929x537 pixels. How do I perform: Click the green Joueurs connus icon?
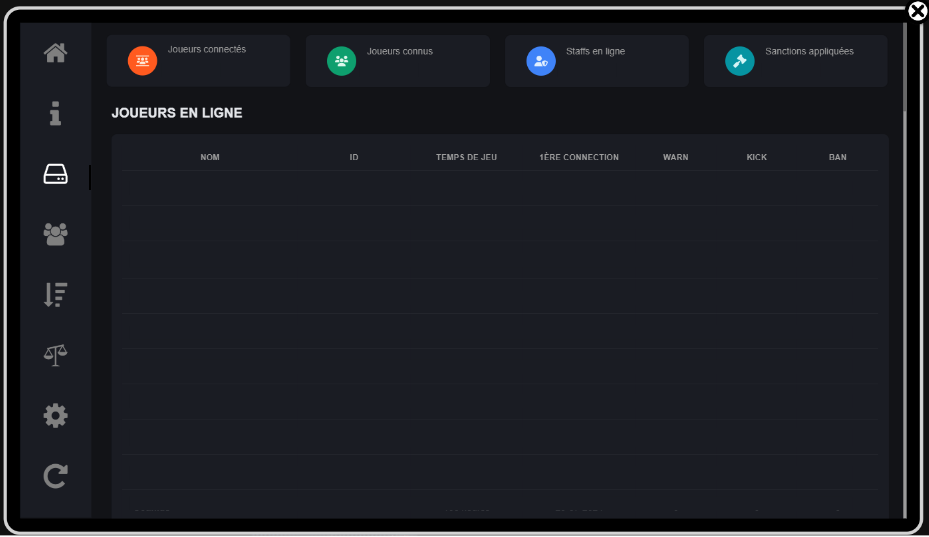pyautogui.click(x=342, y=61)
